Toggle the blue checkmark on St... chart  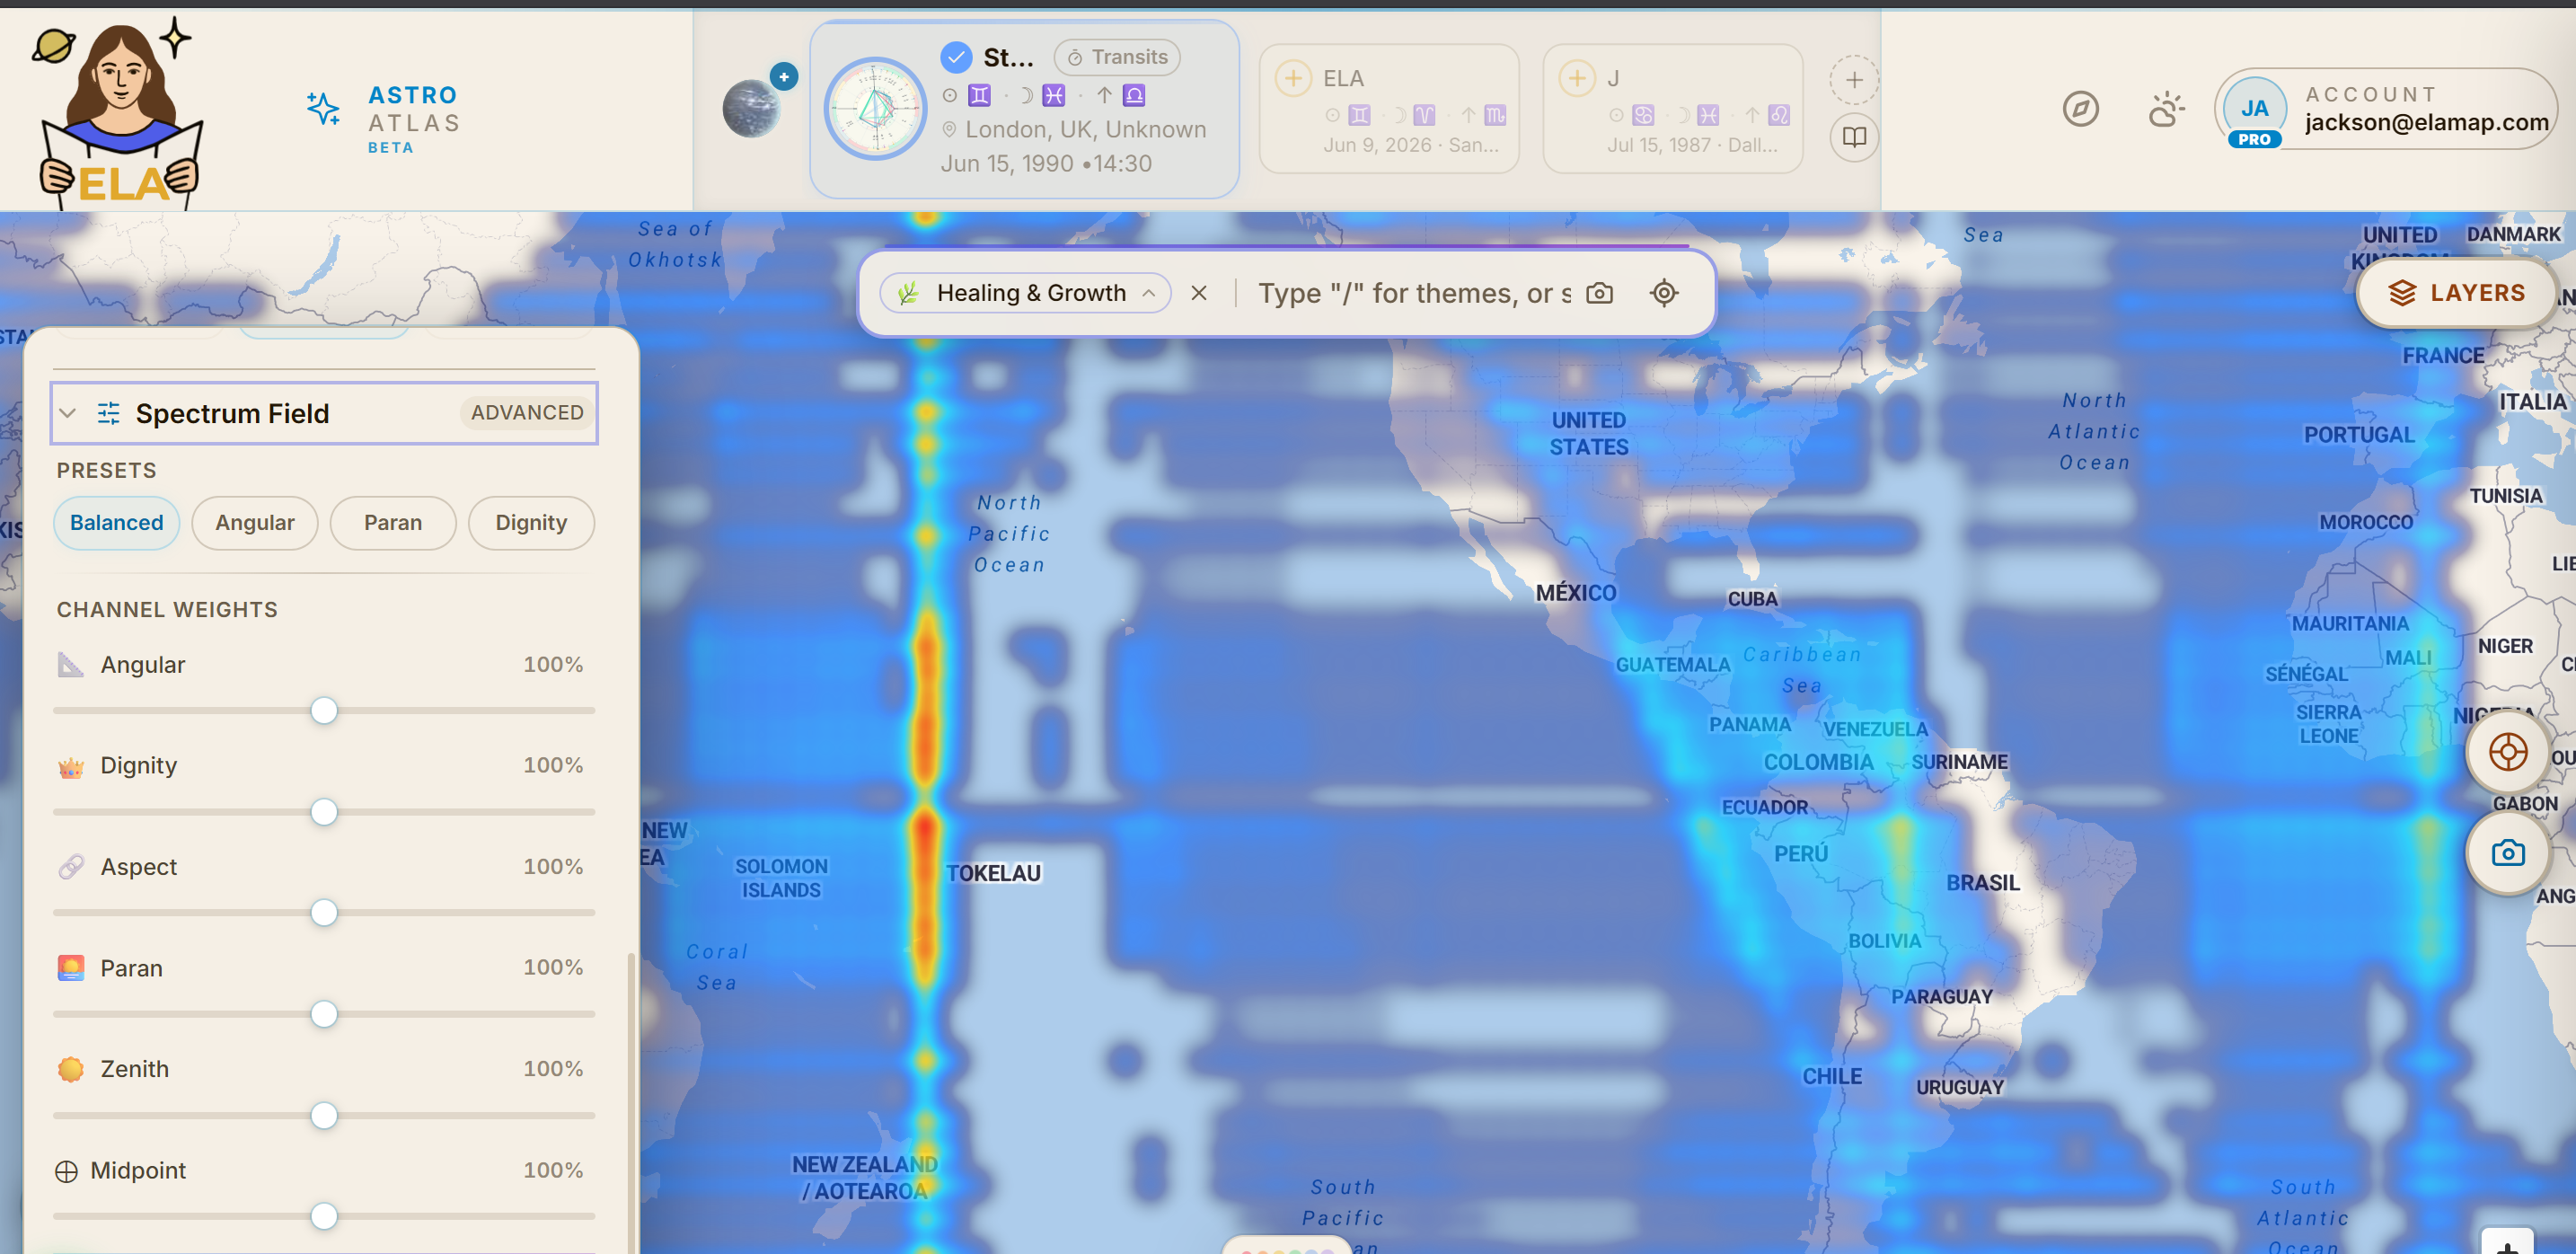pyautogui.click(x=956, y=57)
